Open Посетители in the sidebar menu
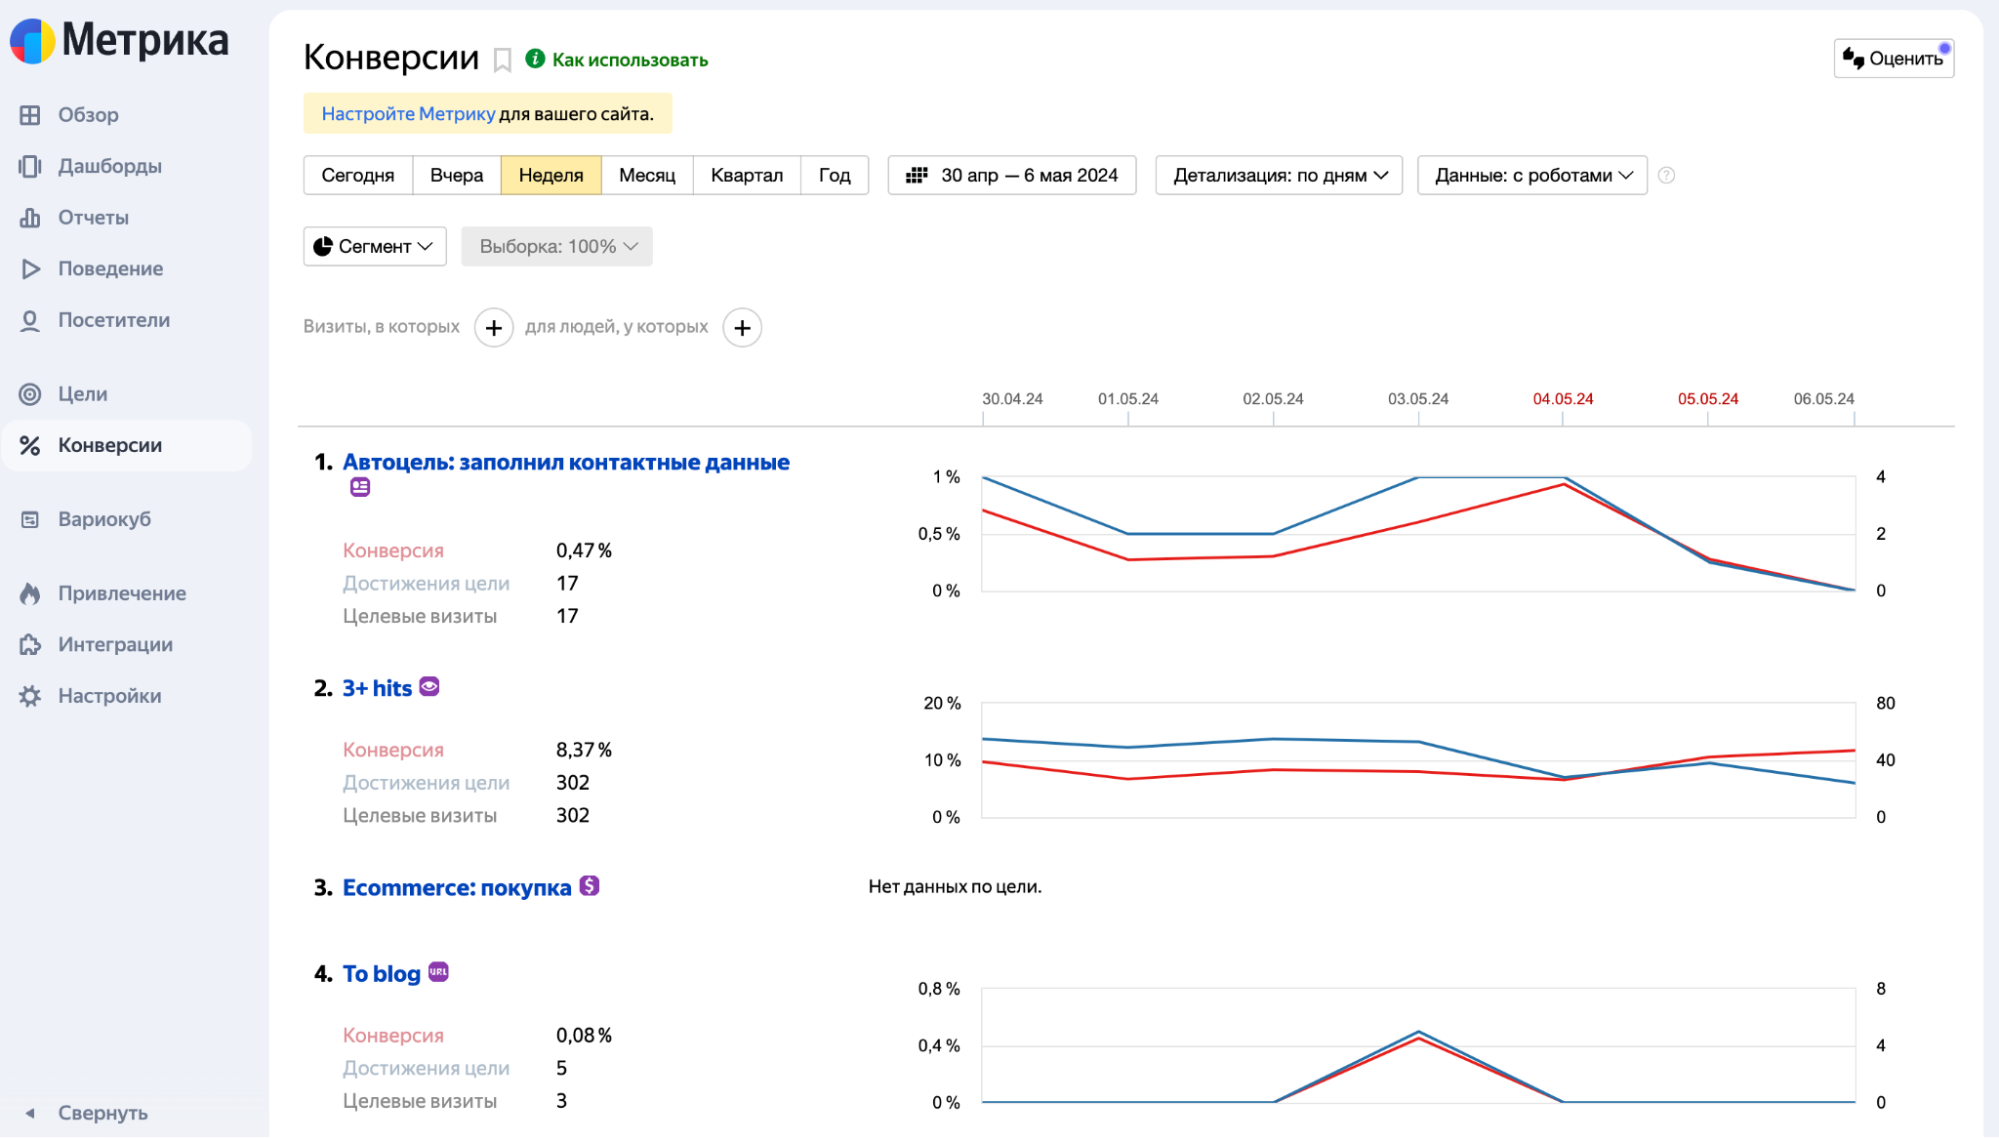This screenshot has height=1138, width=1999. coord(114,320)
